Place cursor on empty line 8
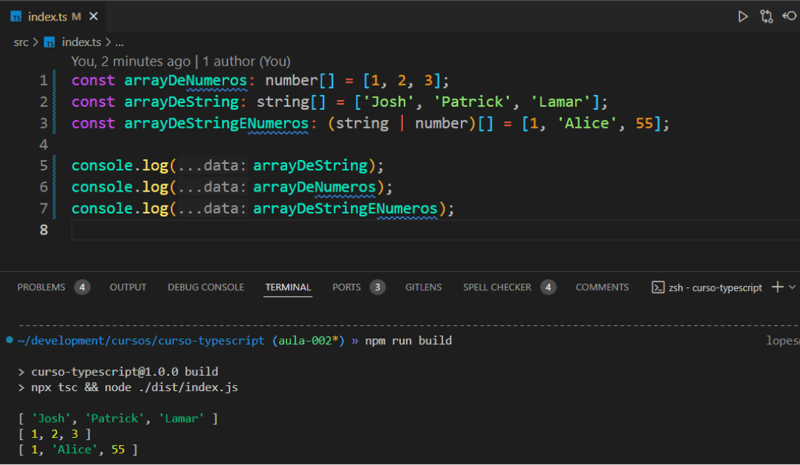Image resolution: width=800 pixels, height=465 pixels. tap(434, 230)
